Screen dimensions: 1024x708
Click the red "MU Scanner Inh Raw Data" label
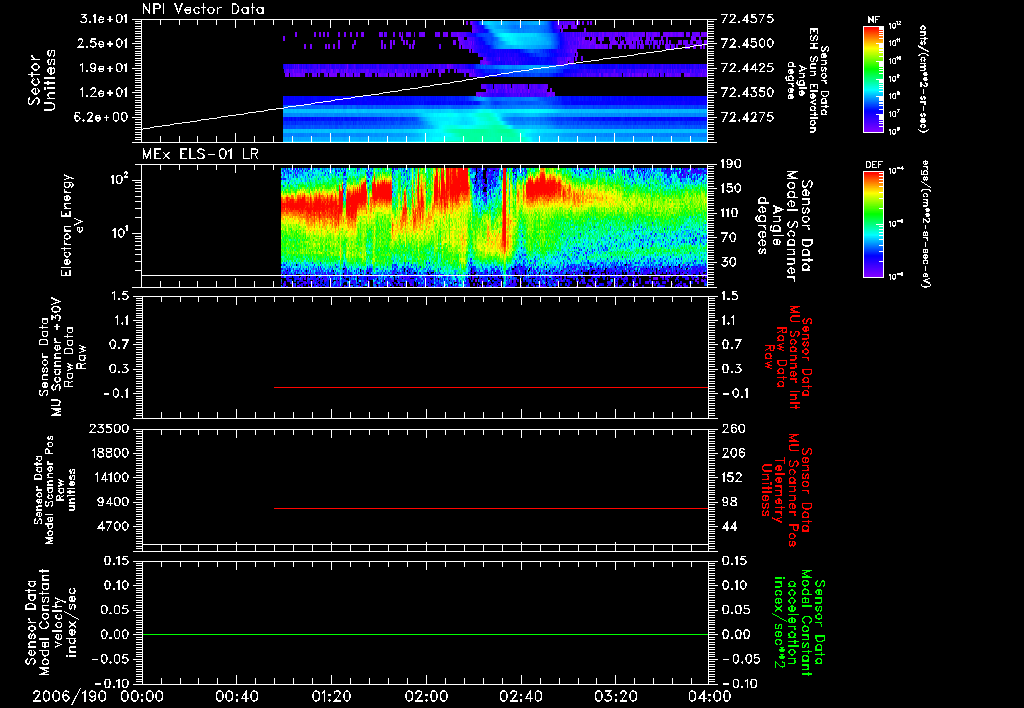click(x=789, y=357)
